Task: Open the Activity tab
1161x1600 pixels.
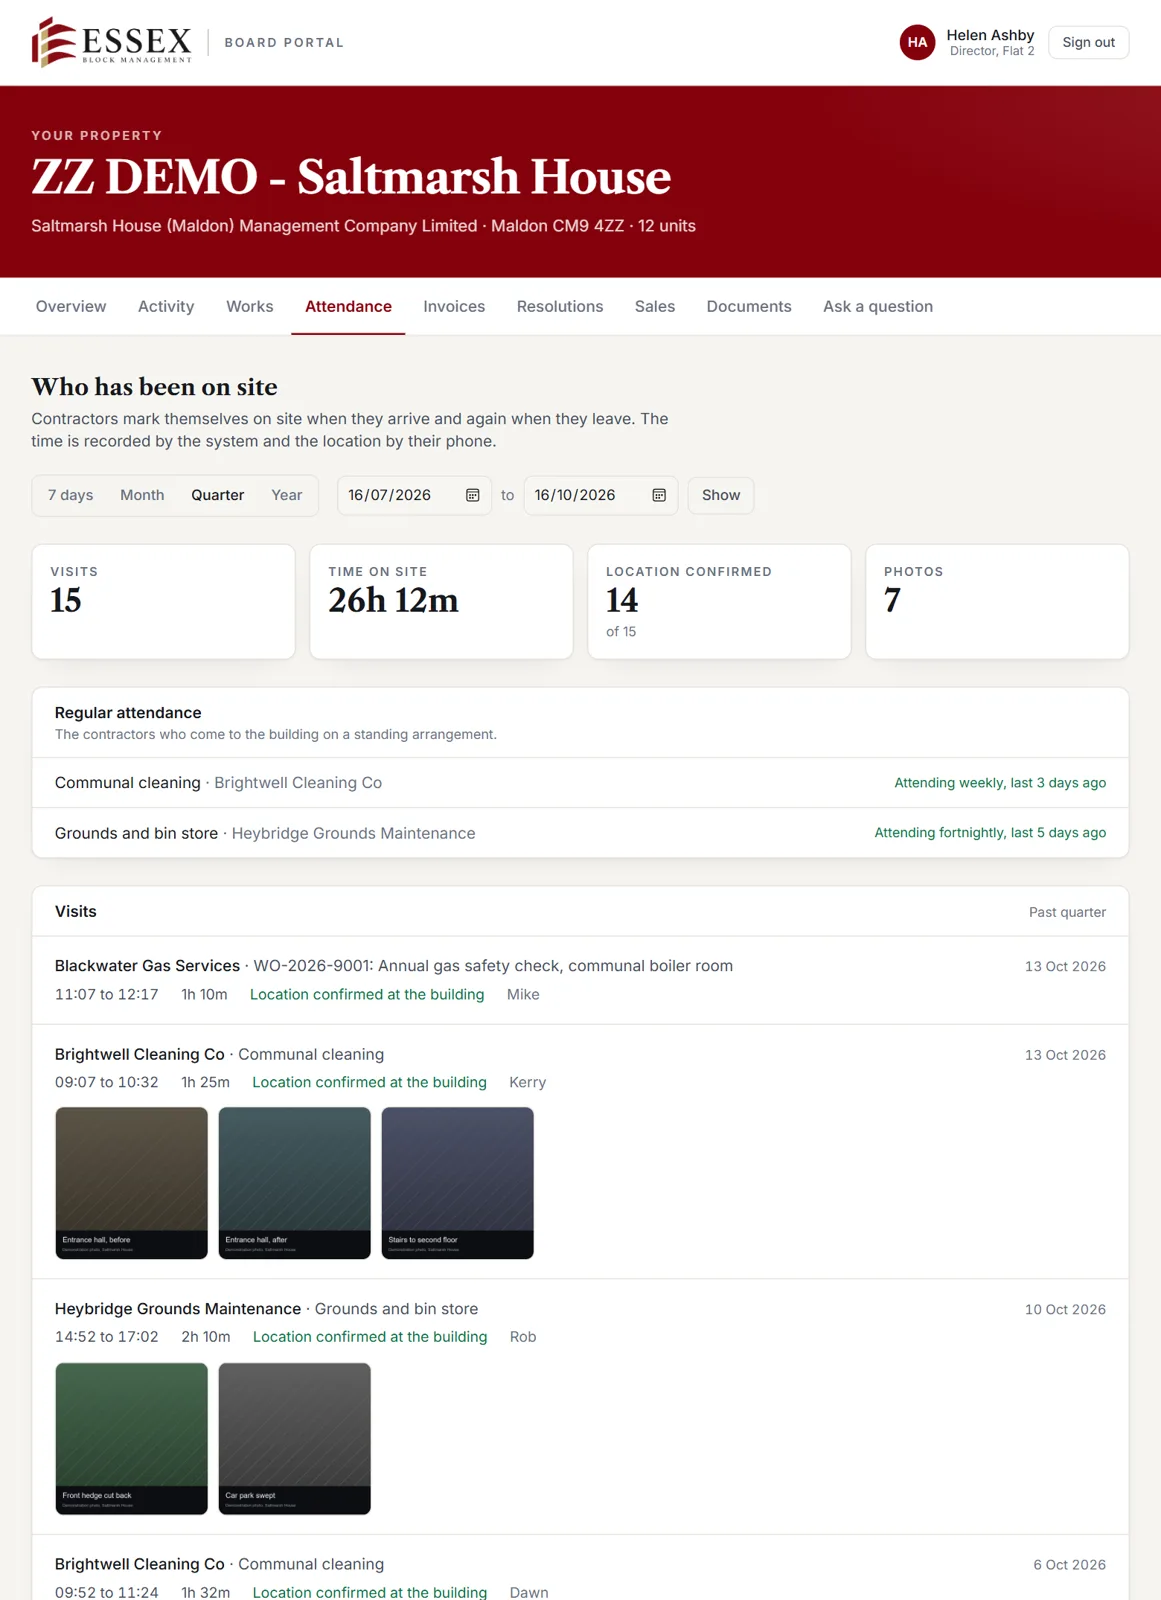Action: click(x=166, y=306)
